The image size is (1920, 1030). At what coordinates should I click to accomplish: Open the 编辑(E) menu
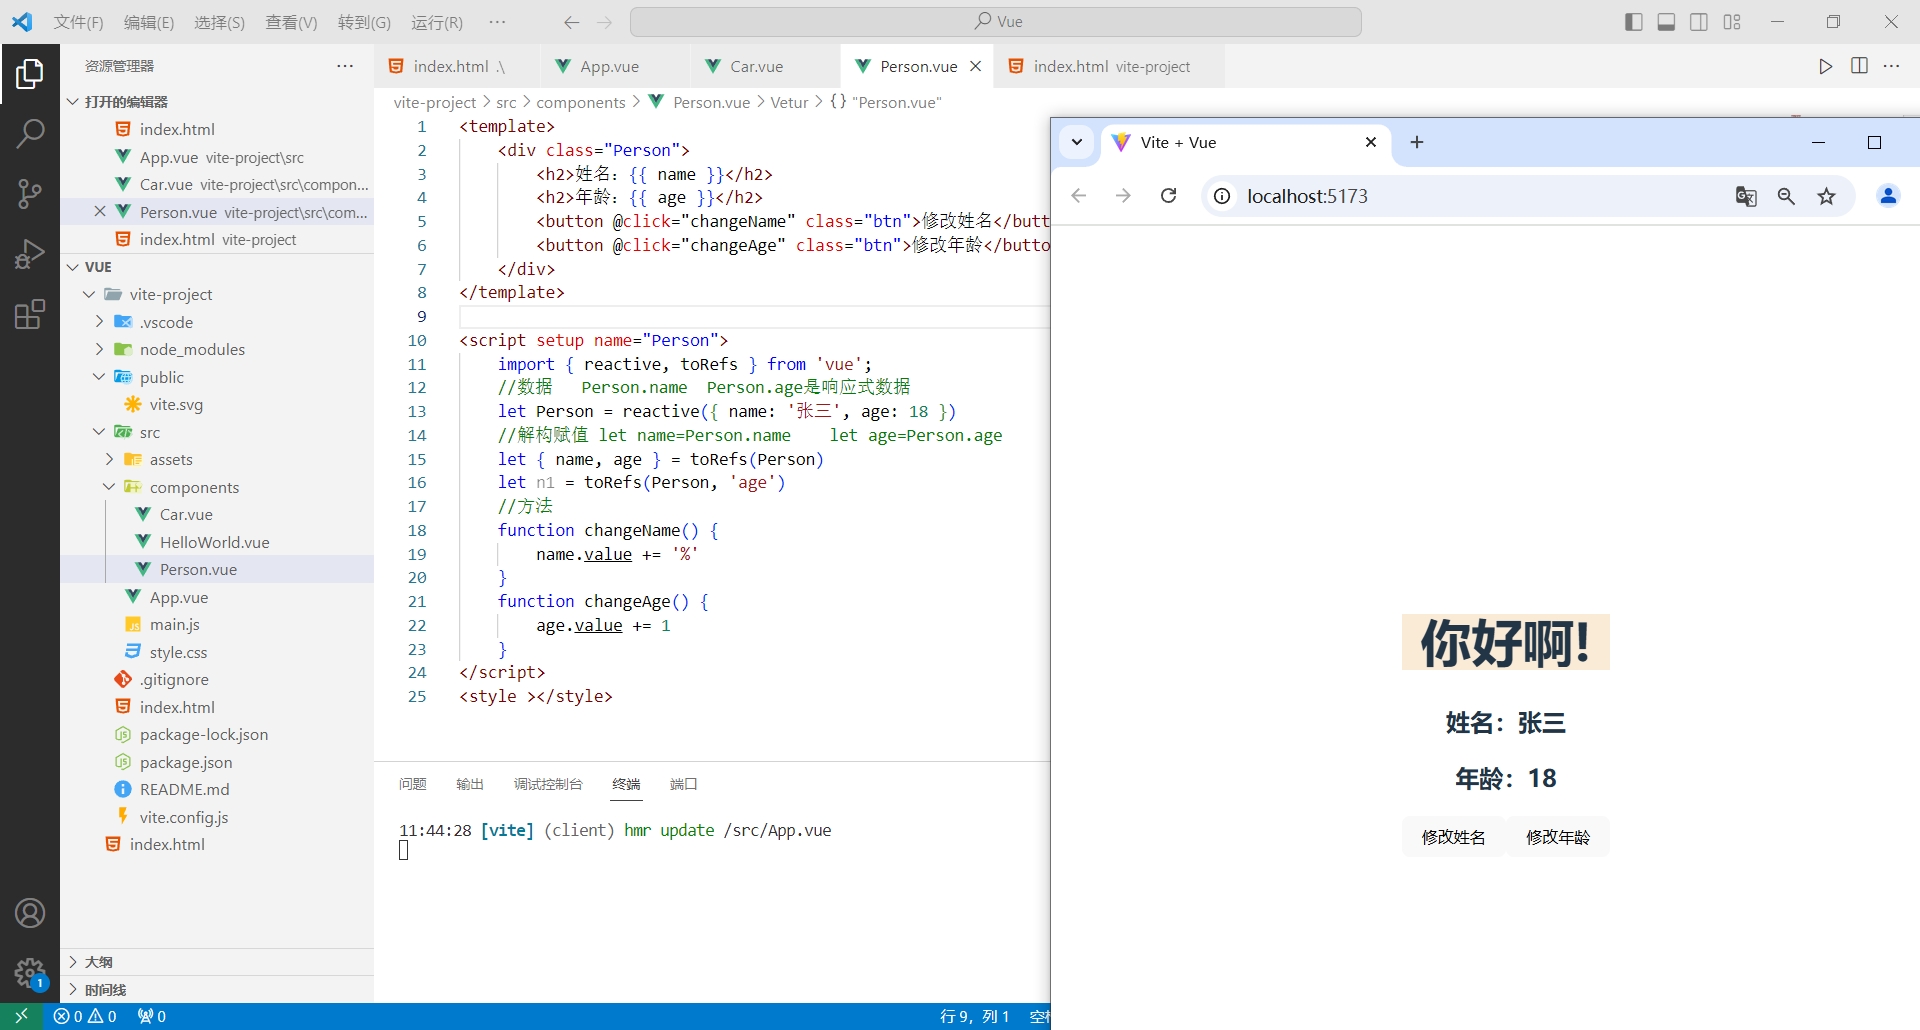point(149,22)
